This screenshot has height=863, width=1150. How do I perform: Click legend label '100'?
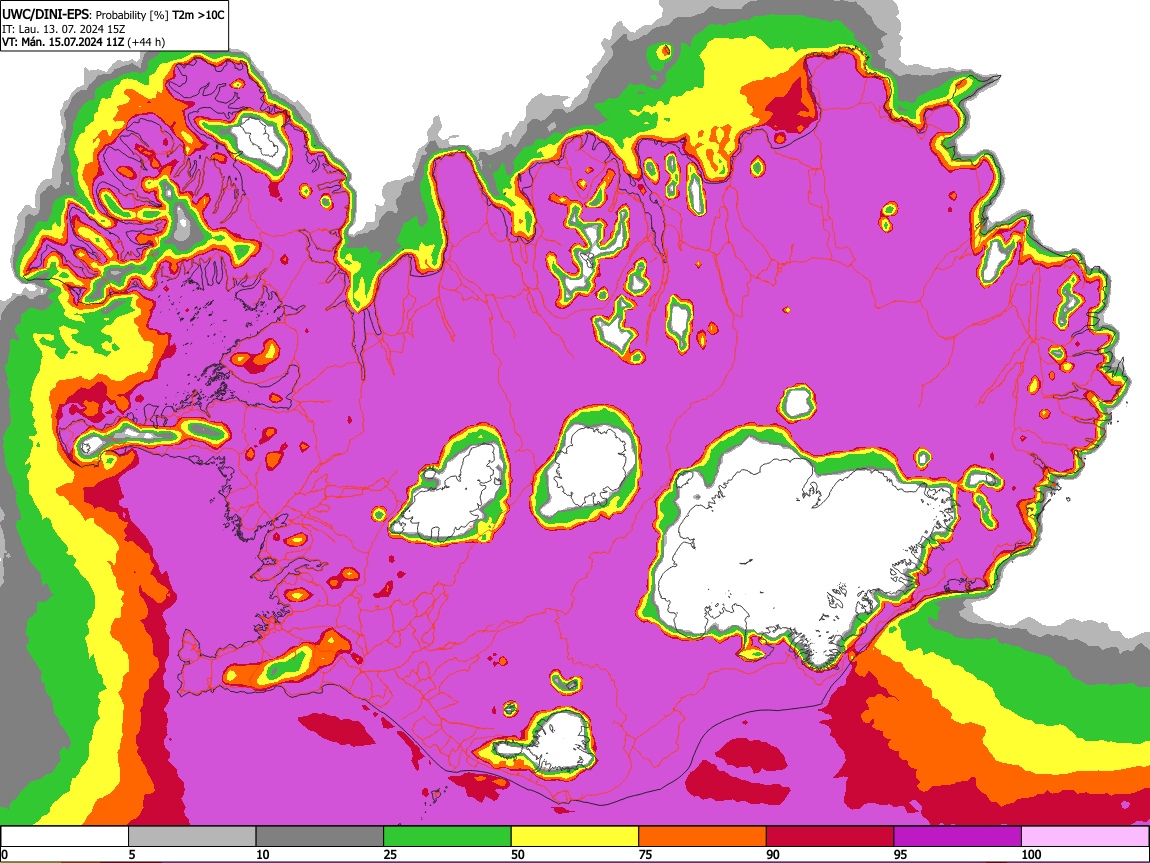1031,854
